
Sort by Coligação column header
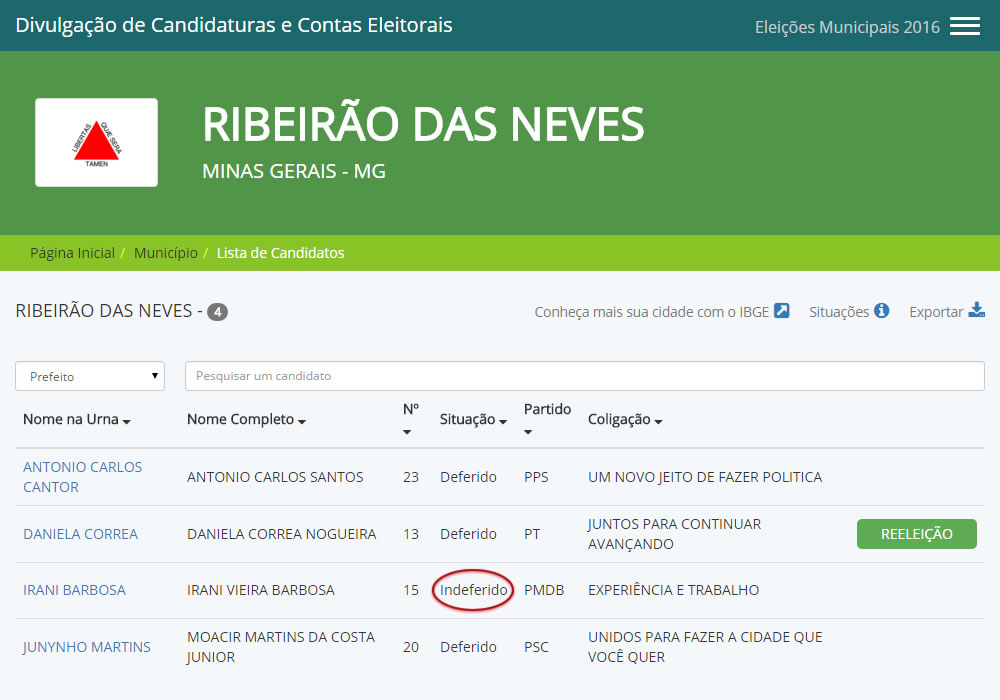point(625,420)
